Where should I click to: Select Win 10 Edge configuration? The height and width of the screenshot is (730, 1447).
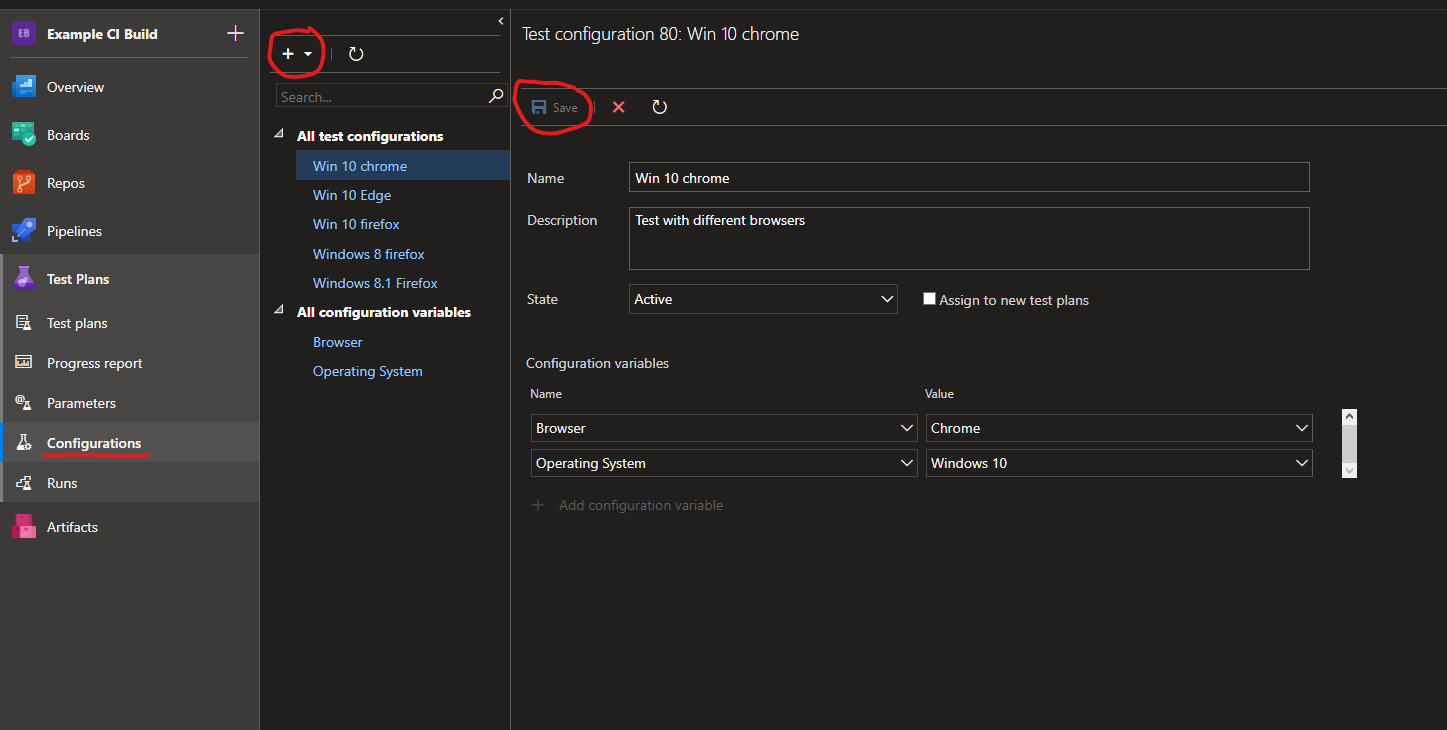point(352,195)
